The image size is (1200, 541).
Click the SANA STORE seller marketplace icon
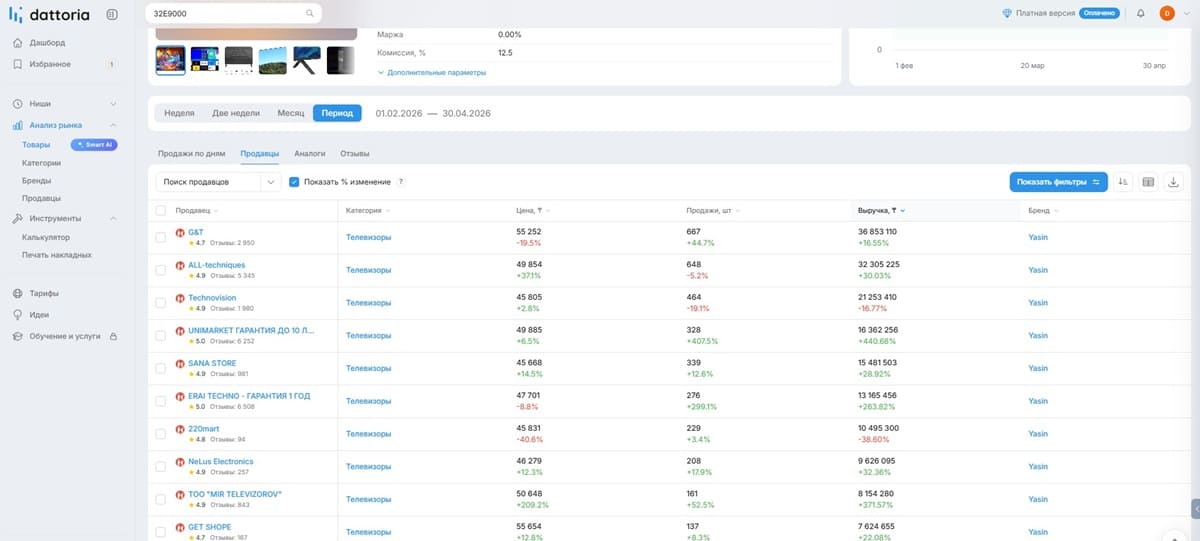180,363
